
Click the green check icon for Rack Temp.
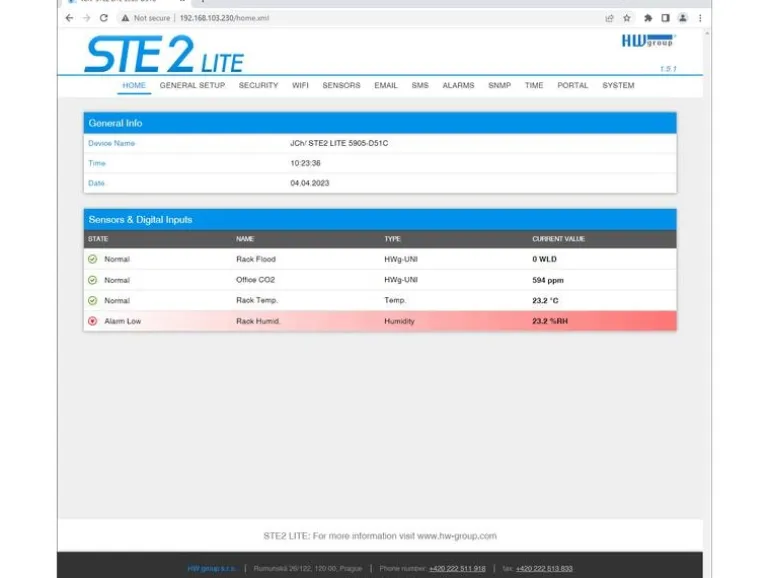coord(92,301)
